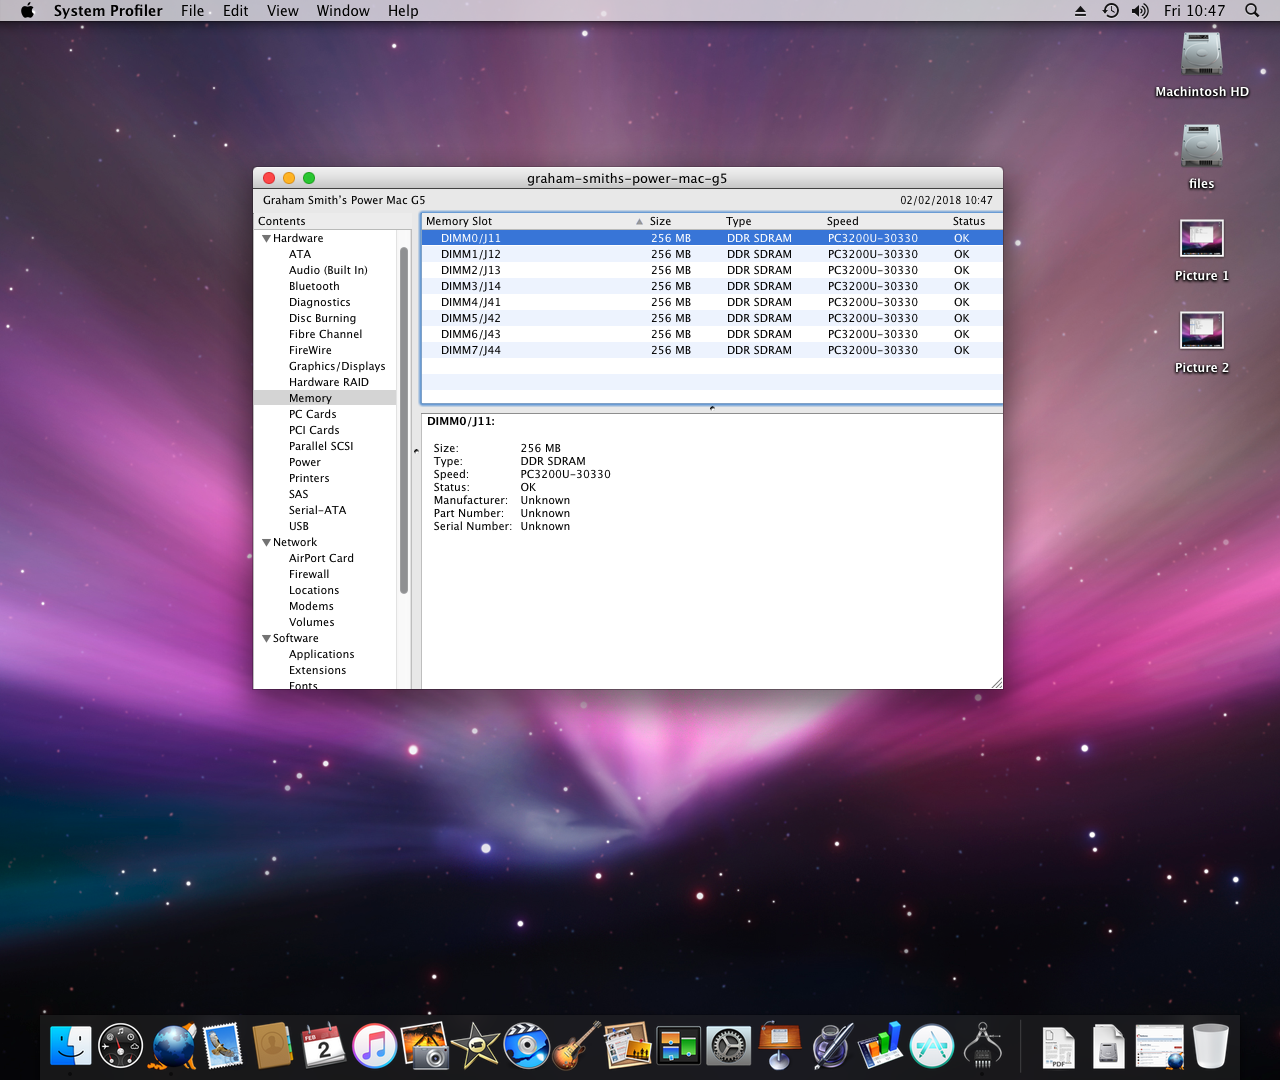Screen dimensions: 1280x1080
Task: Launch GarageBand guitar icon
Action: point(577,1046)
